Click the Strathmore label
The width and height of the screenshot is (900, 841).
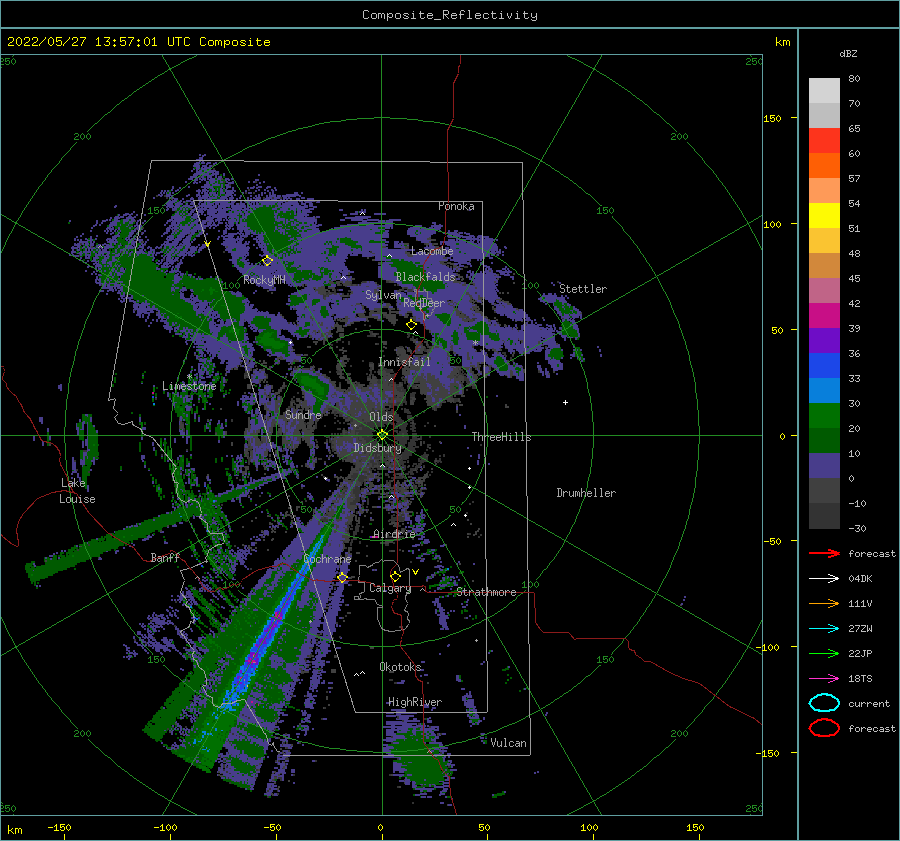click(x=486, y=592)
